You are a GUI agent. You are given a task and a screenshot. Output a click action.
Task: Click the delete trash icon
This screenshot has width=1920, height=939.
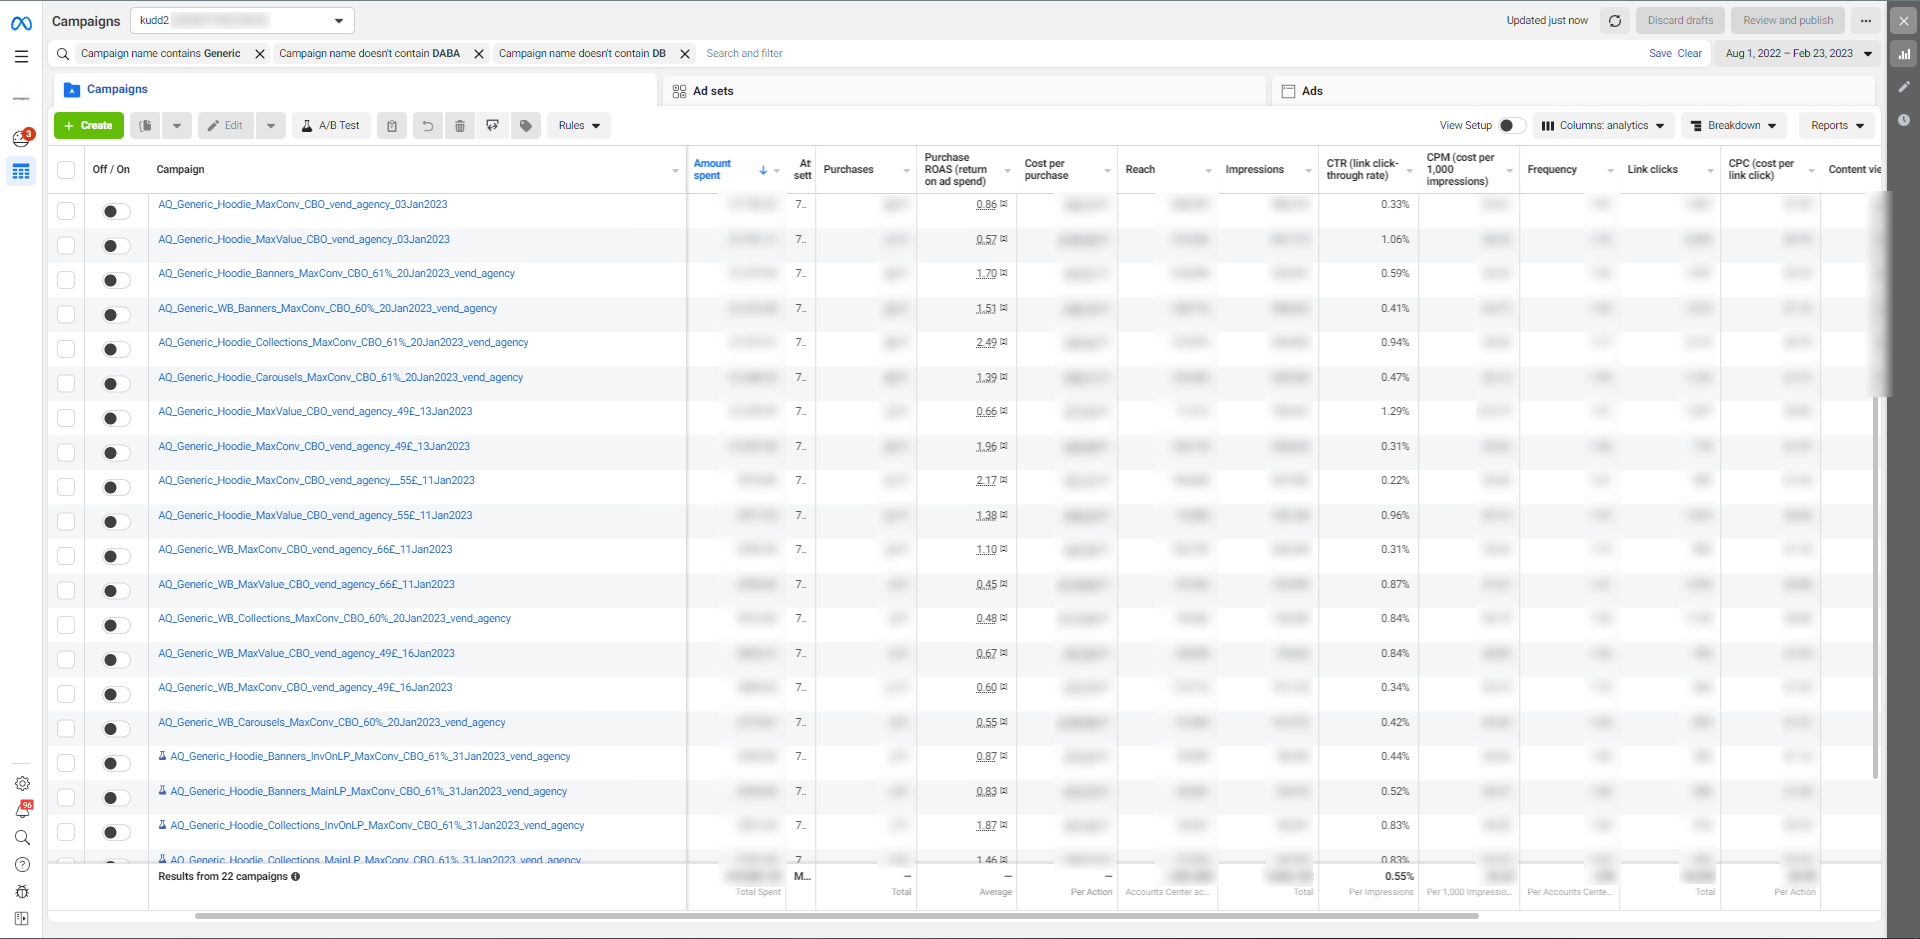pyautogui.click(x=460, y=126)
